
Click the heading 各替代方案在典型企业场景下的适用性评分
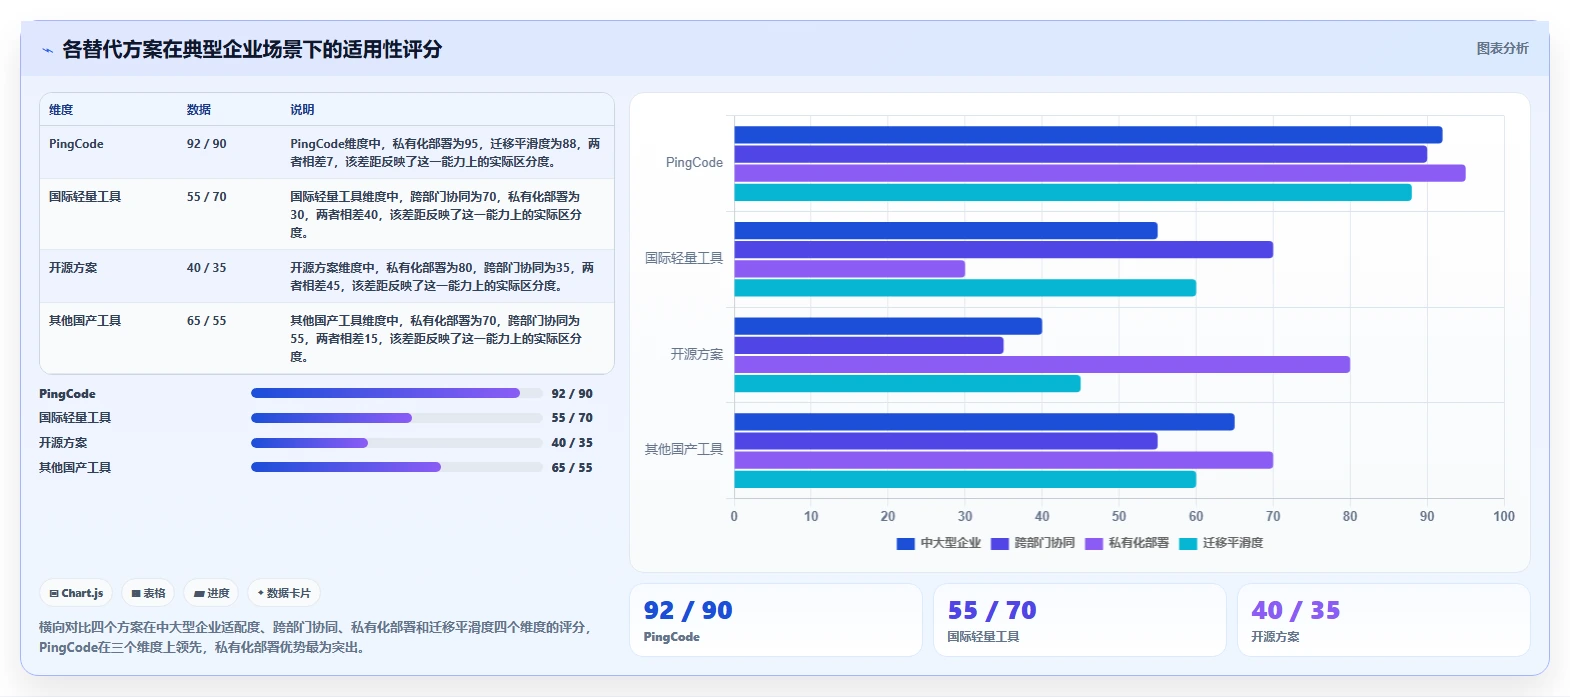pos(252,49)
